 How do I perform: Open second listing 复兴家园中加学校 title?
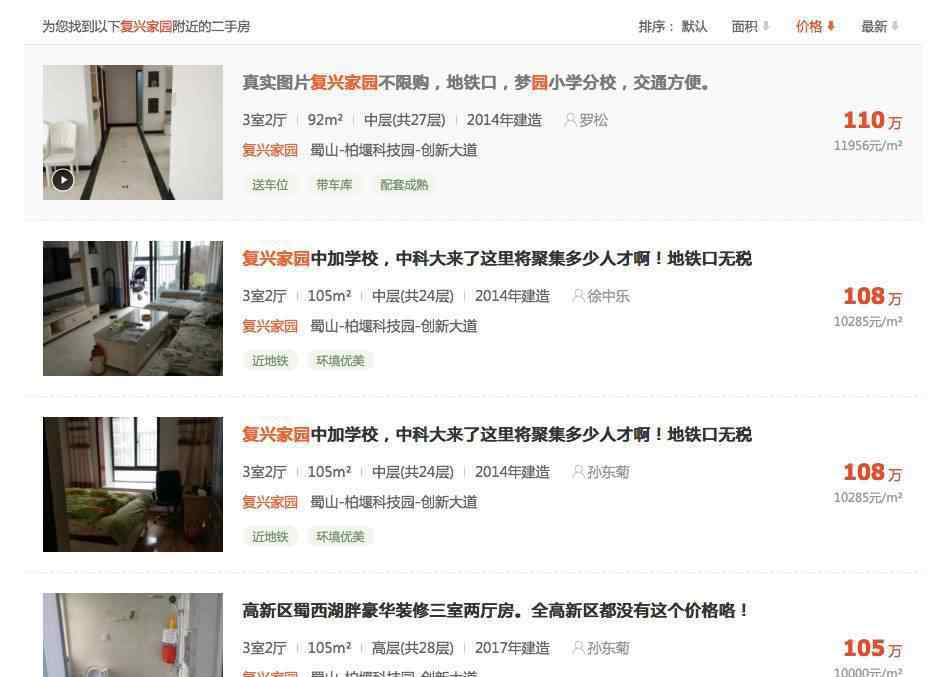click(496, 258)
